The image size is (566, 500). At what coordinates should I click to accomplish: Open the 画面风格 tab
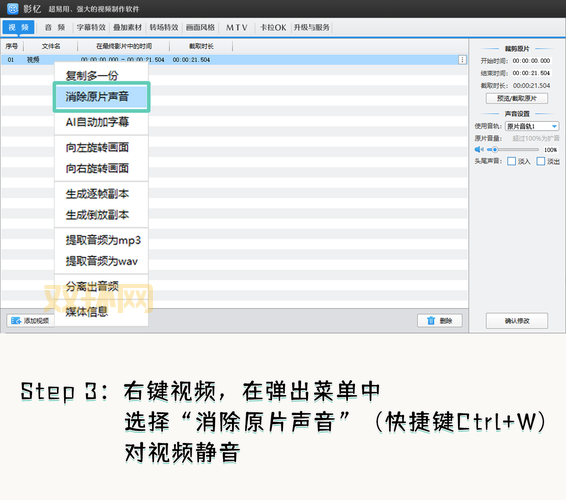point(200,27)
